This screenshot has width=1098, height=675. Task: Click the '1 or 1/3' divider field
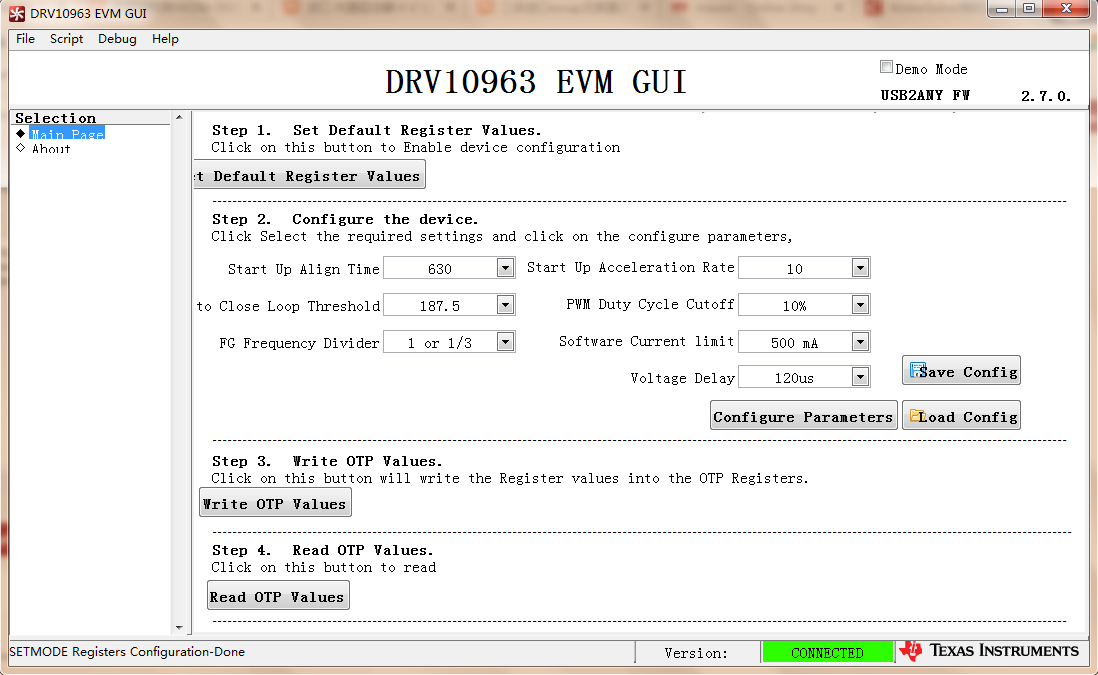click(x=440, y=342)
